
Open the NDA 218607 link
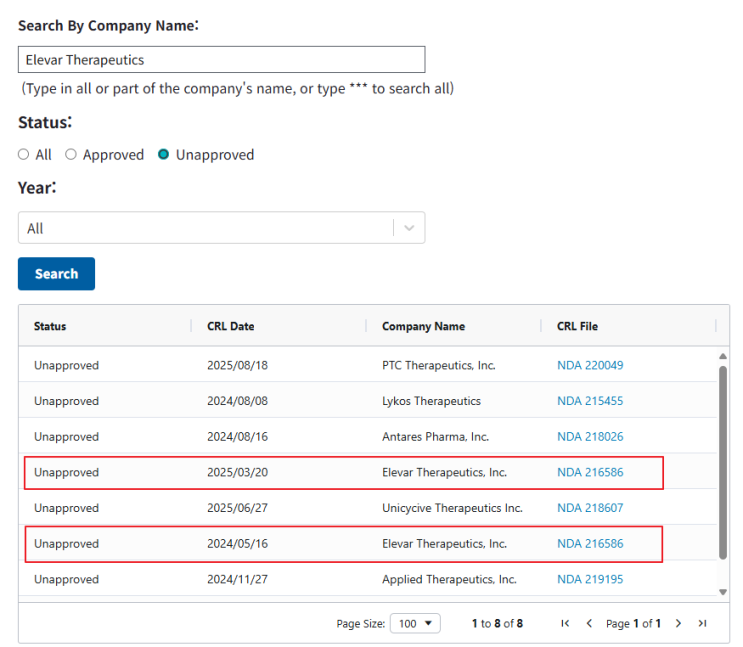tap(590, 508)
